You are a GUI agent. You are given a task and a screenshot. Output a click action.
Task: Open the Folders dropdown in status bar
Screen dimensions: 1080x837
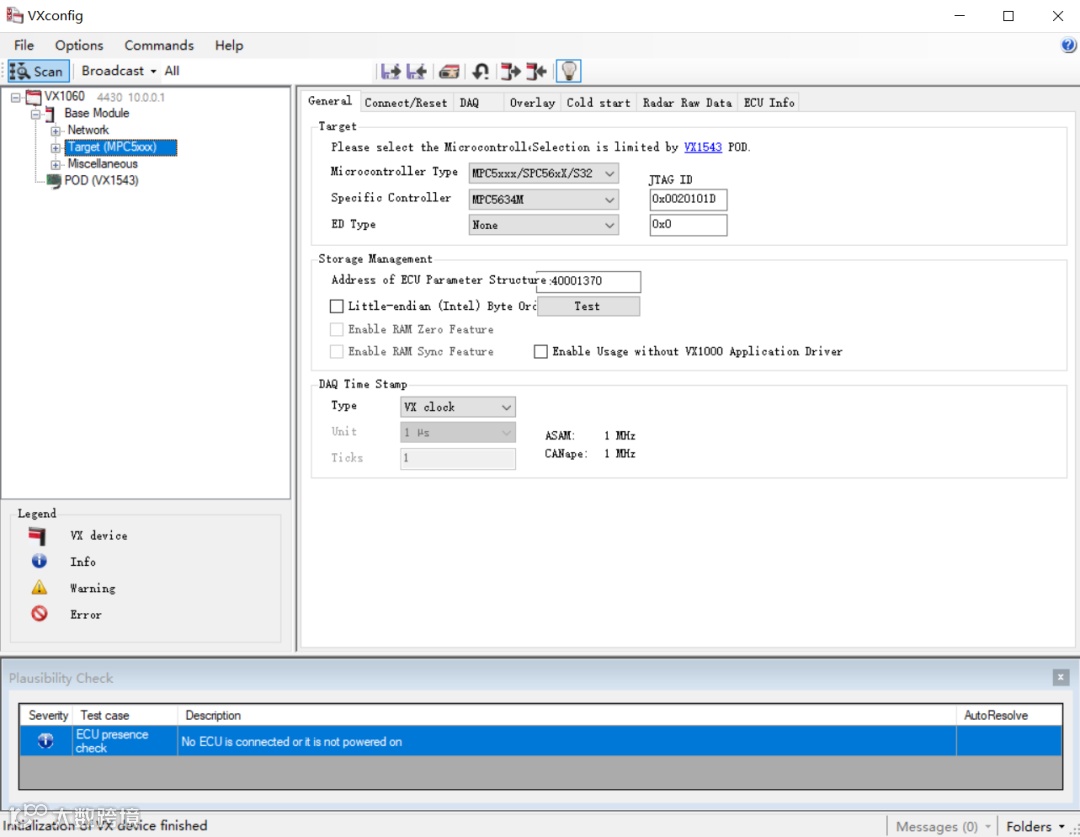(x=1035, y=826)
